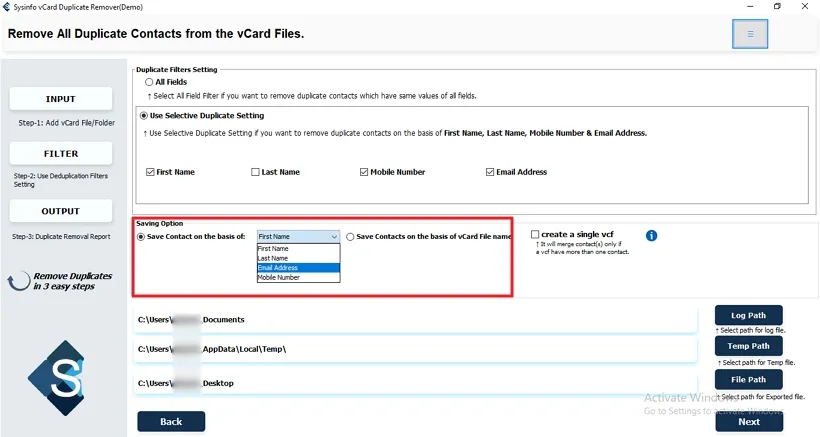Viewport: 820px width, 437px height.
Task: Enable the Last Name checkbox
Action: point(255,172)
